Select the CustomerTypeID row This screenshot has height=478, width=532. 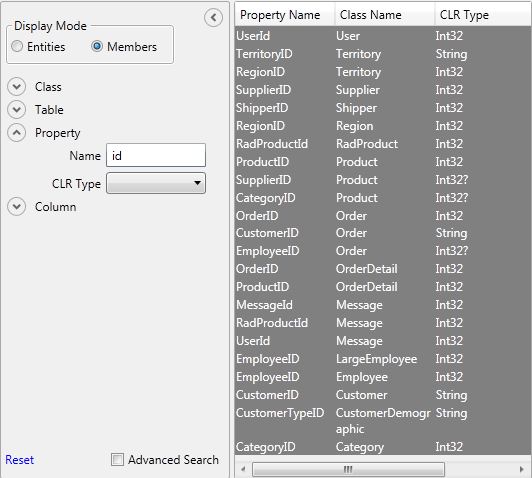383,421
